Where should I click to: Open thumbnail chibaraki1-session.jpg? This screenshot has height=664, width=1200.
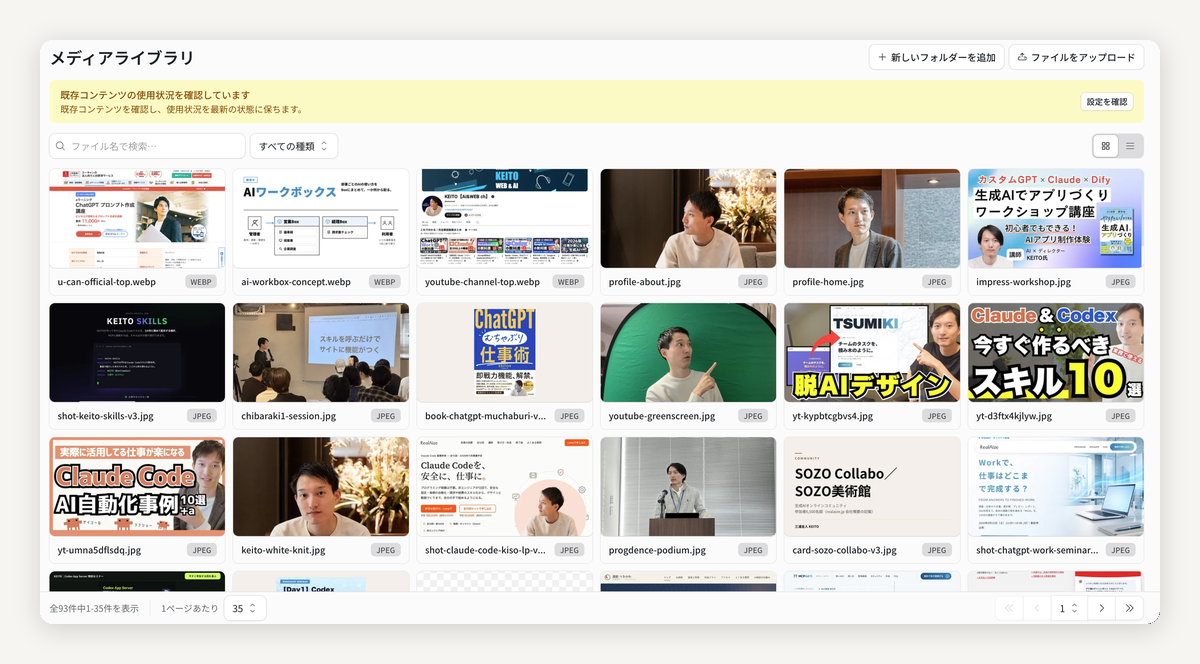(x=321, y=352)
